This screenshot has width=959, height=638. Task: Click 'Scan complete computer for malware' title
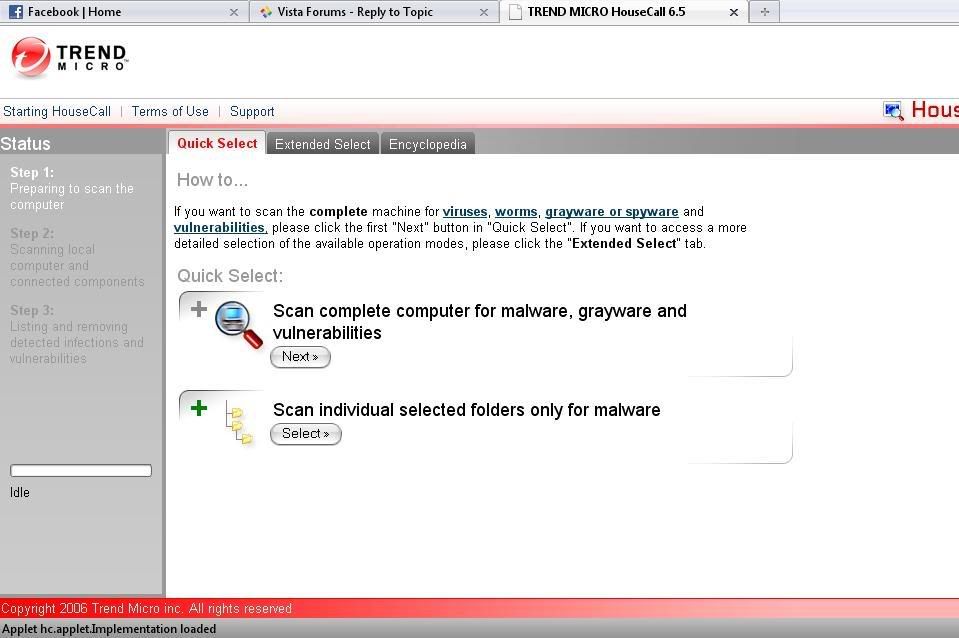point(480,322)
